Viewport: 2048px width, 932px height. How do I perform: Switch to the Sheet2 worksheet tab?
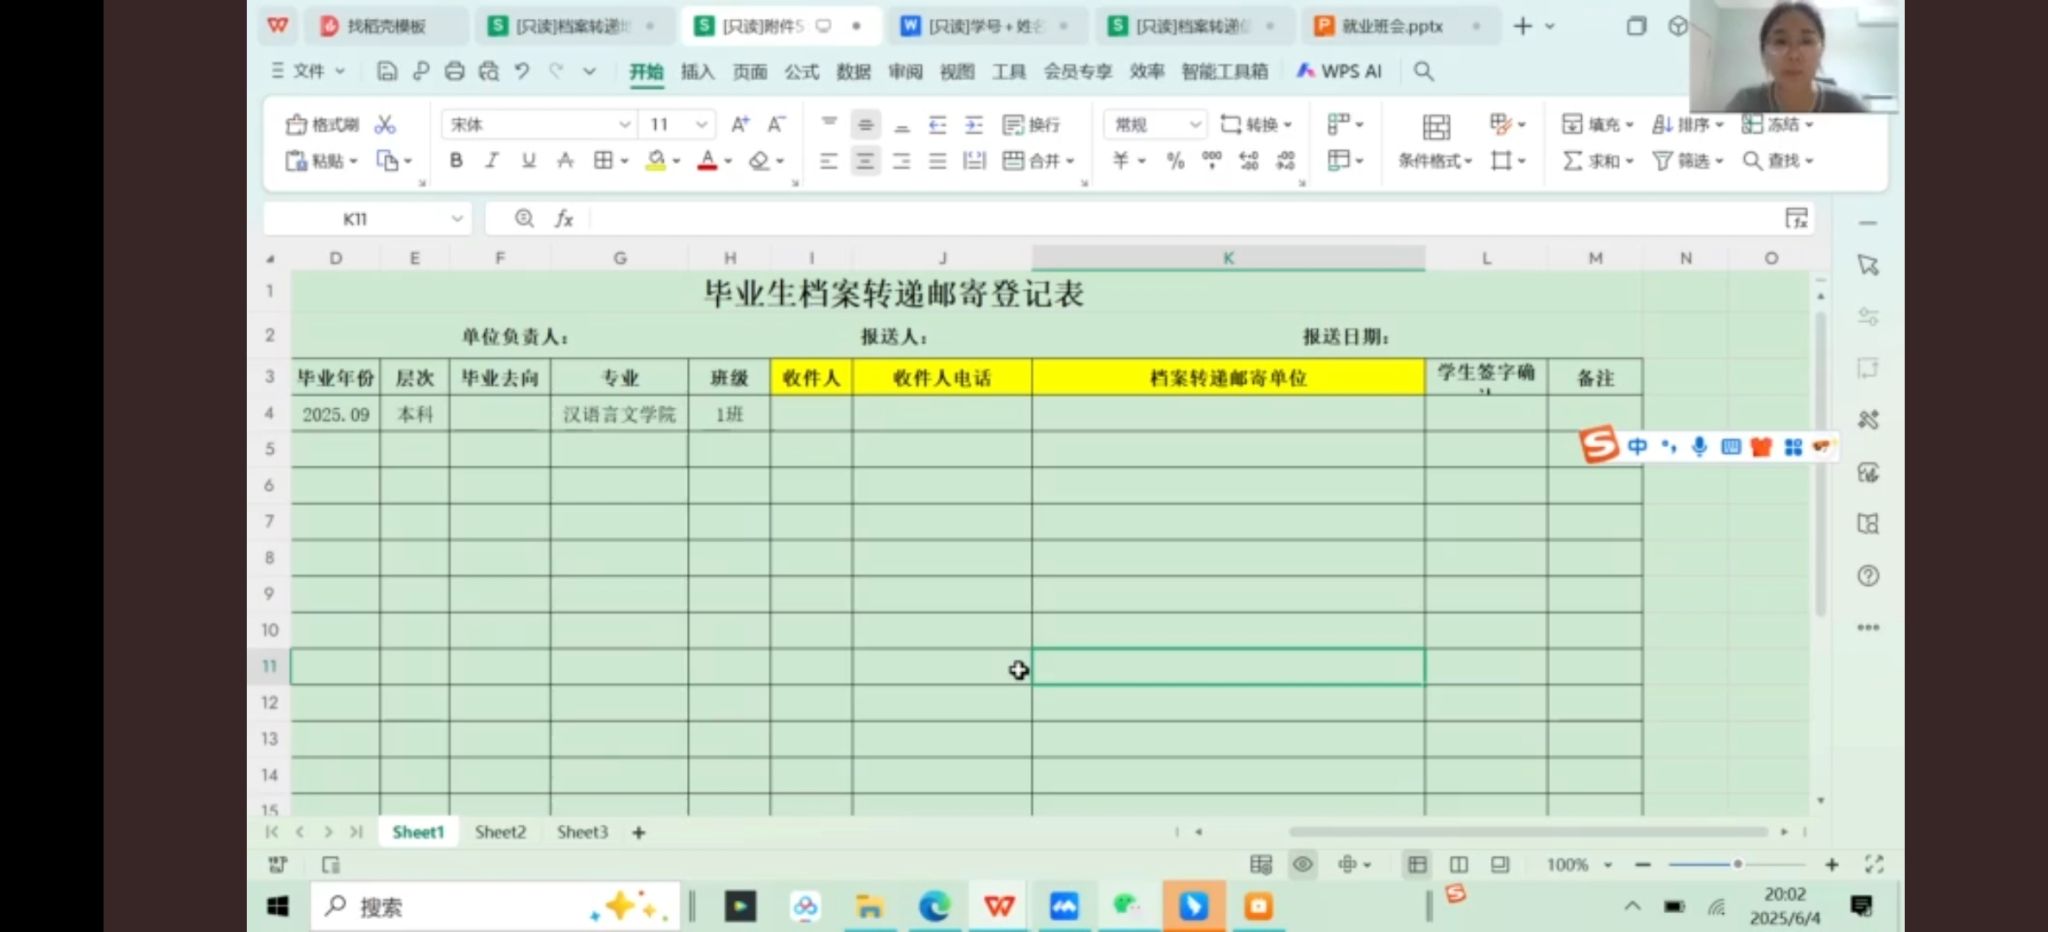500,832
